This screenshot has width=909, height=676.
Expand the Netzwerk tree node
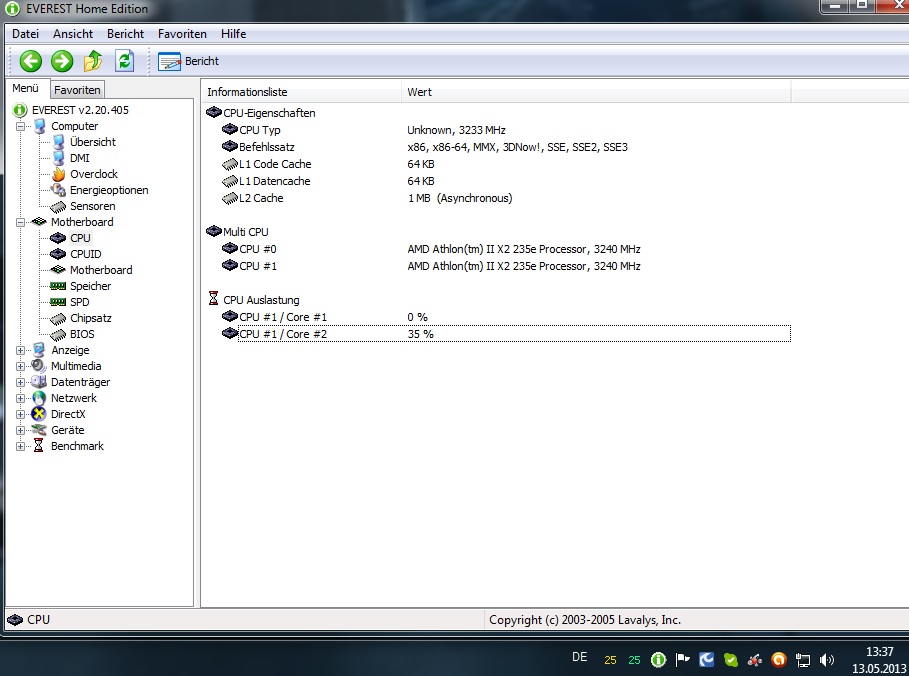[x=20, y=398]
